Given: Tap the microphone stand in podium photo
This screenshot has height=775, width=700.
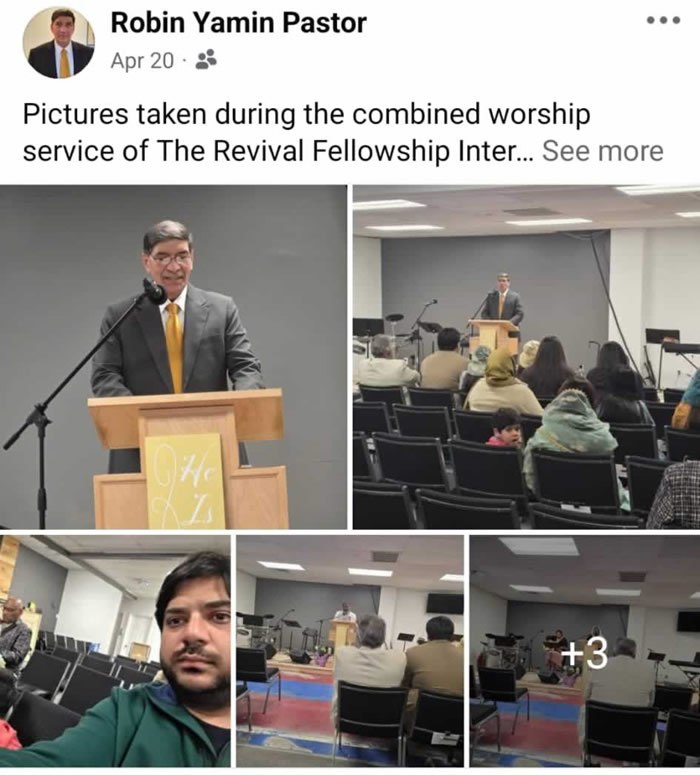Looking at the screenshot, I should click(x=82, y=395).
